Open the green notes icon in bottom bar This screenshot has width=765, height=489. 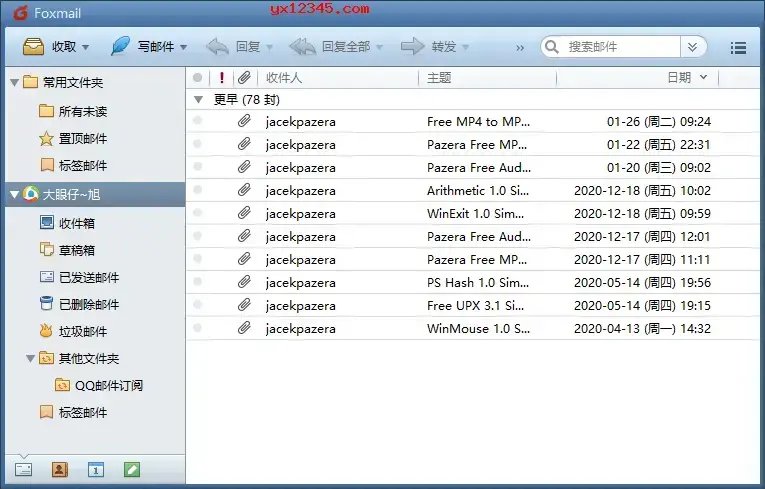[132, 469]
